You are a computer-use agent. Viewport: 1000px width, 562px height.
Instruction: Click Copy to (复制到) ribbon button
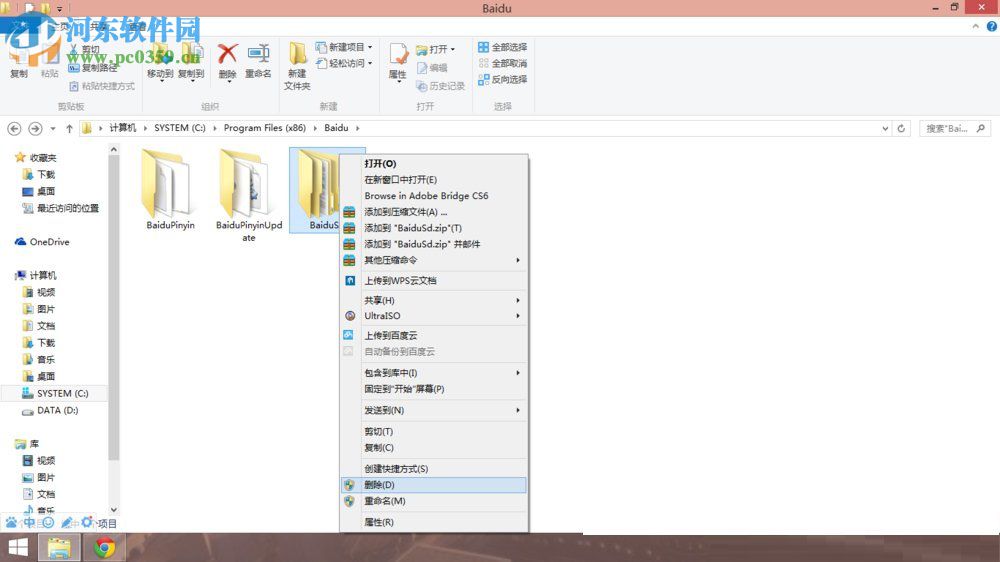191,63
